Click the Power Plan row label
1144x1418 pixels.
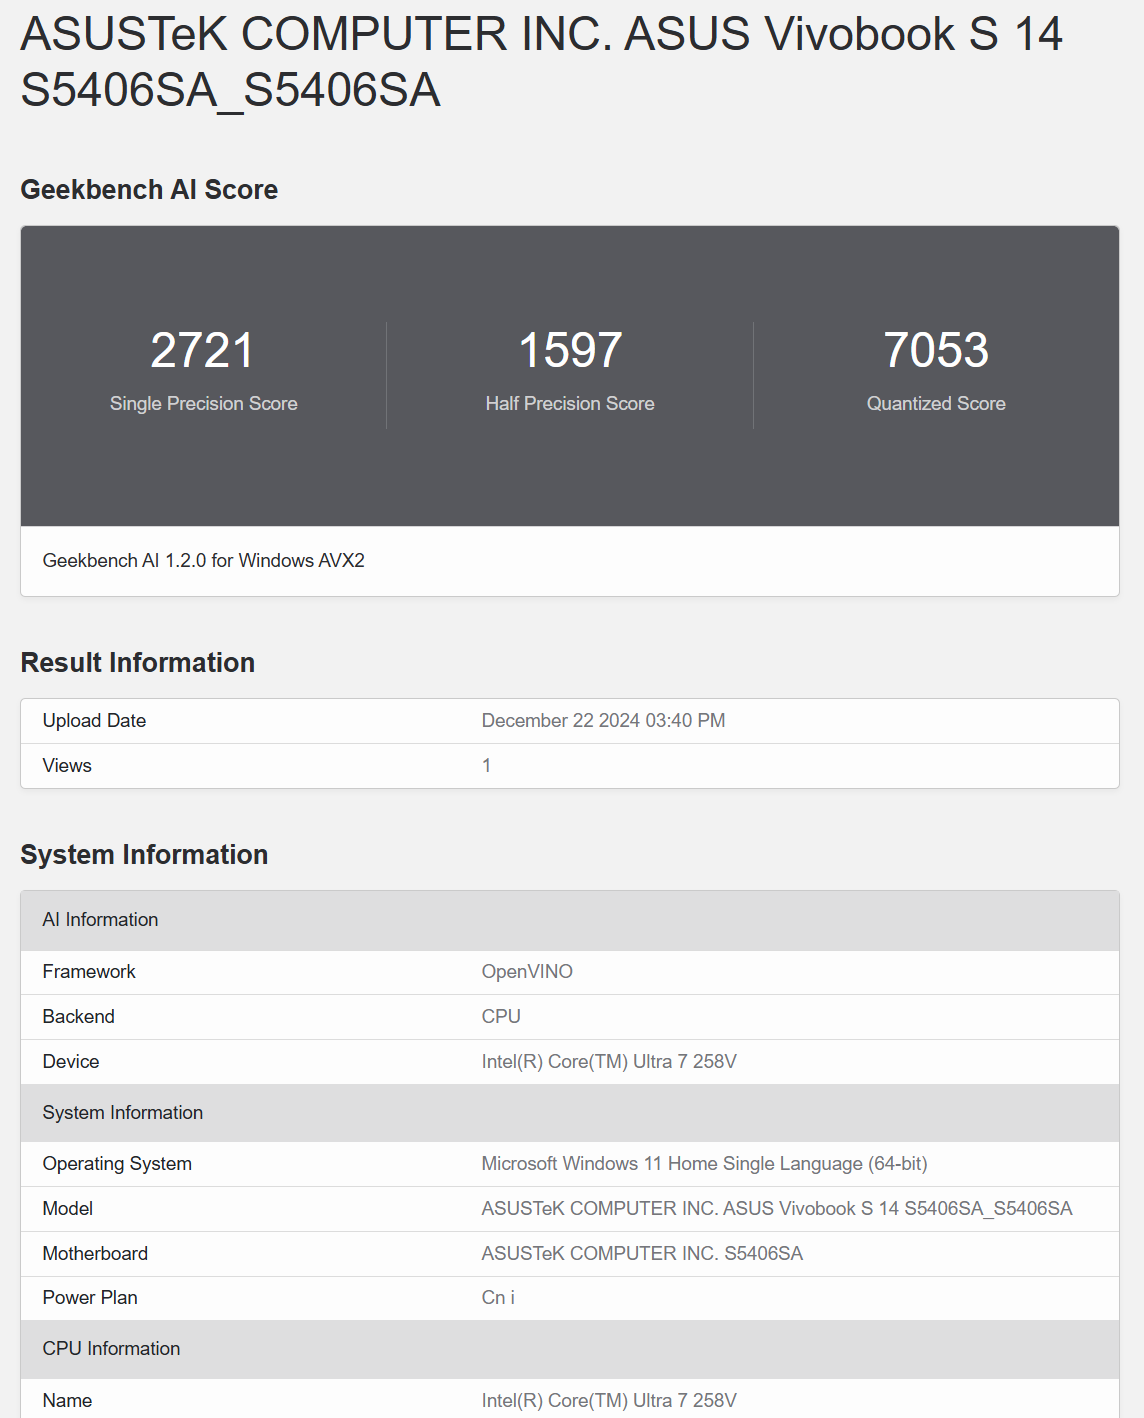point(90,1298)
